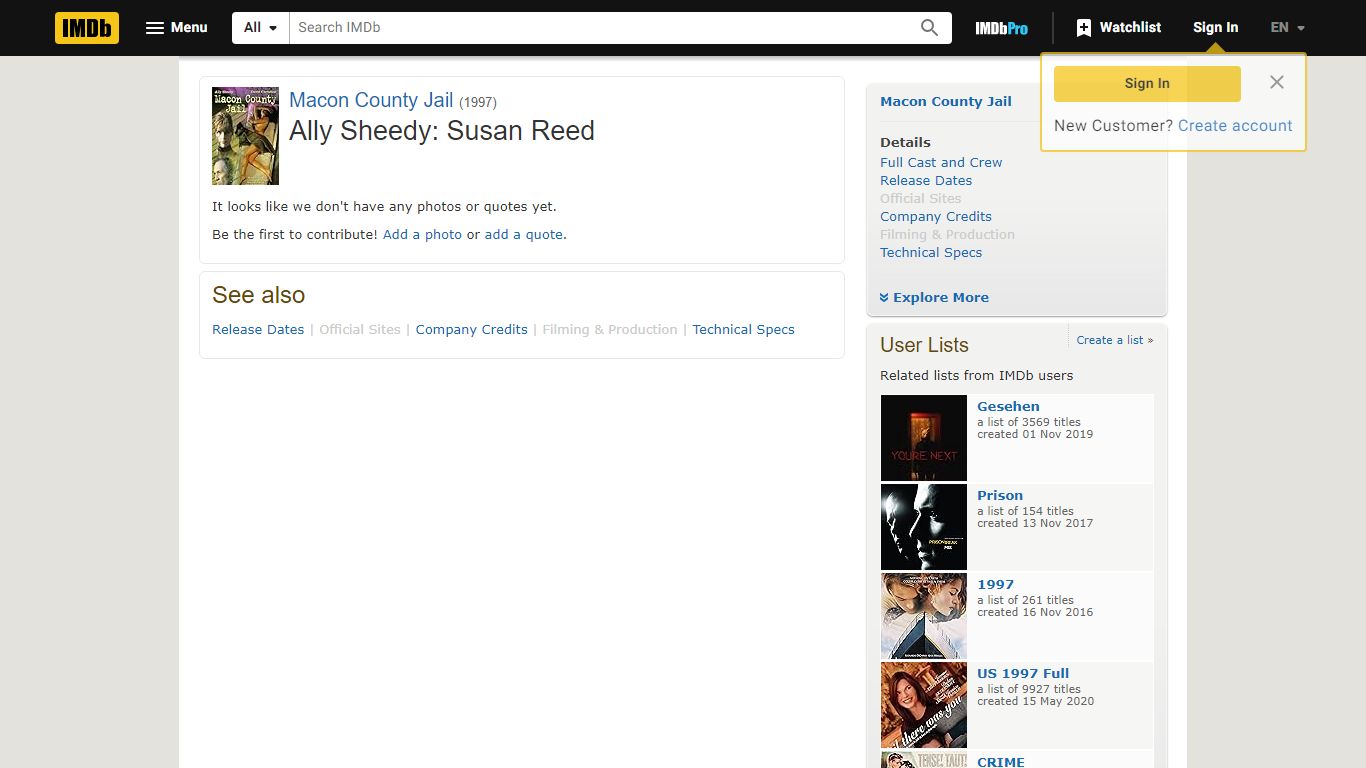The width and height of the screenshot is (1366, 768).
Task: Open sidebar Technical Specs link
Action: click(931, 253)
